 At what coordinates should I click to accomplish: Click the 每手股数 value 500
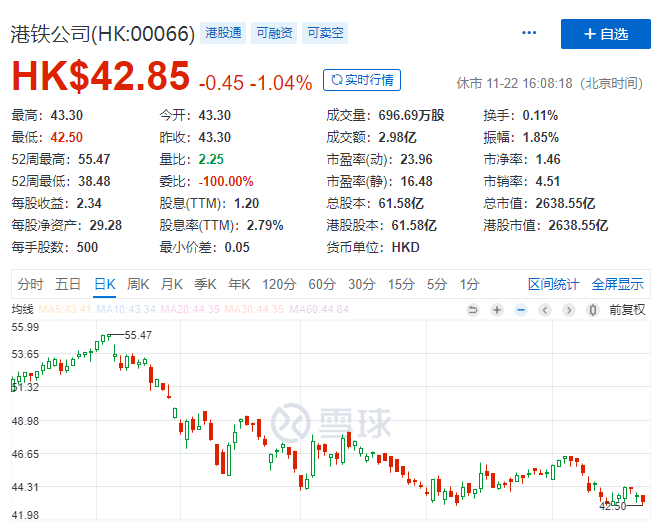click(x=87, y=247)
